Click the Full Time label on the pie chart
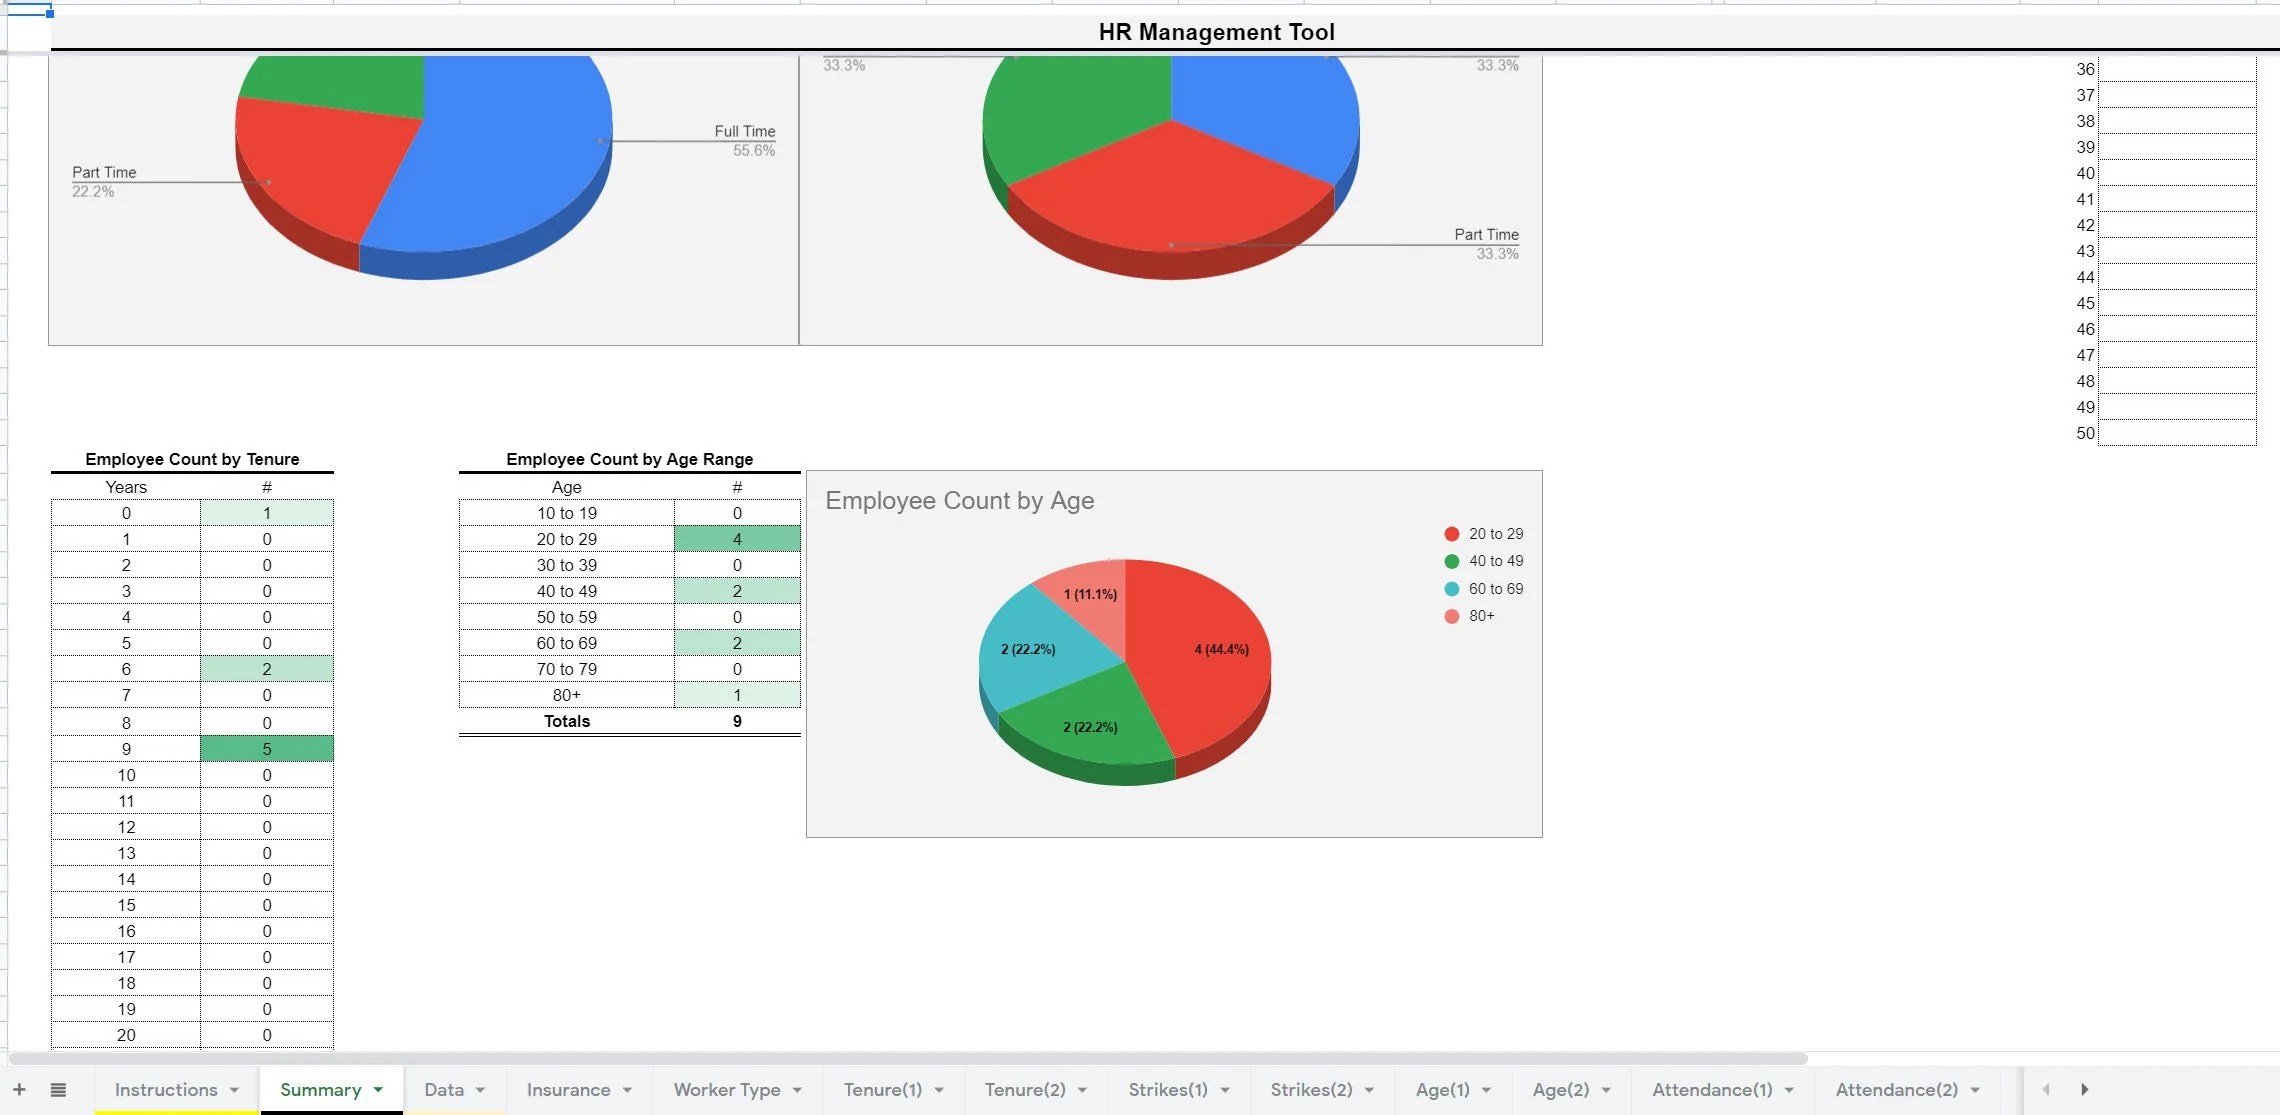 pos(742,131)
